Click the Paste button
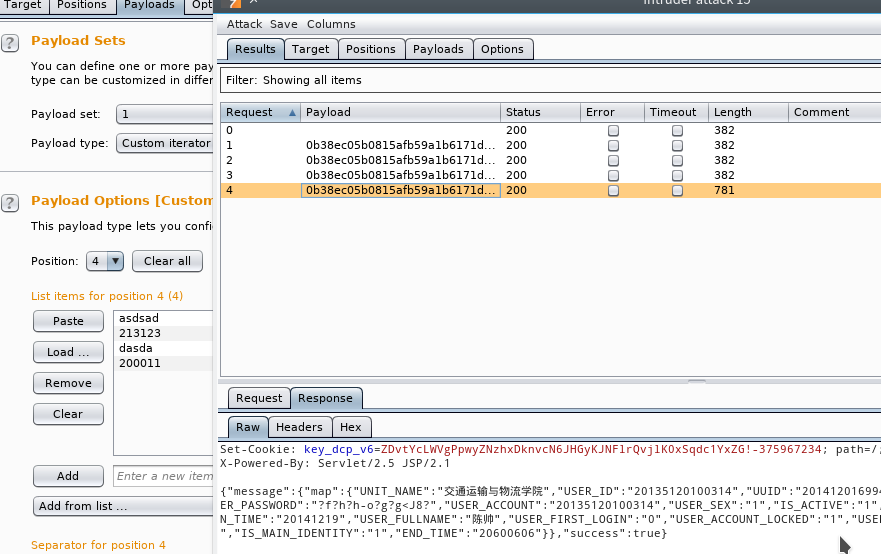881x554 pixels. point(68,321)
